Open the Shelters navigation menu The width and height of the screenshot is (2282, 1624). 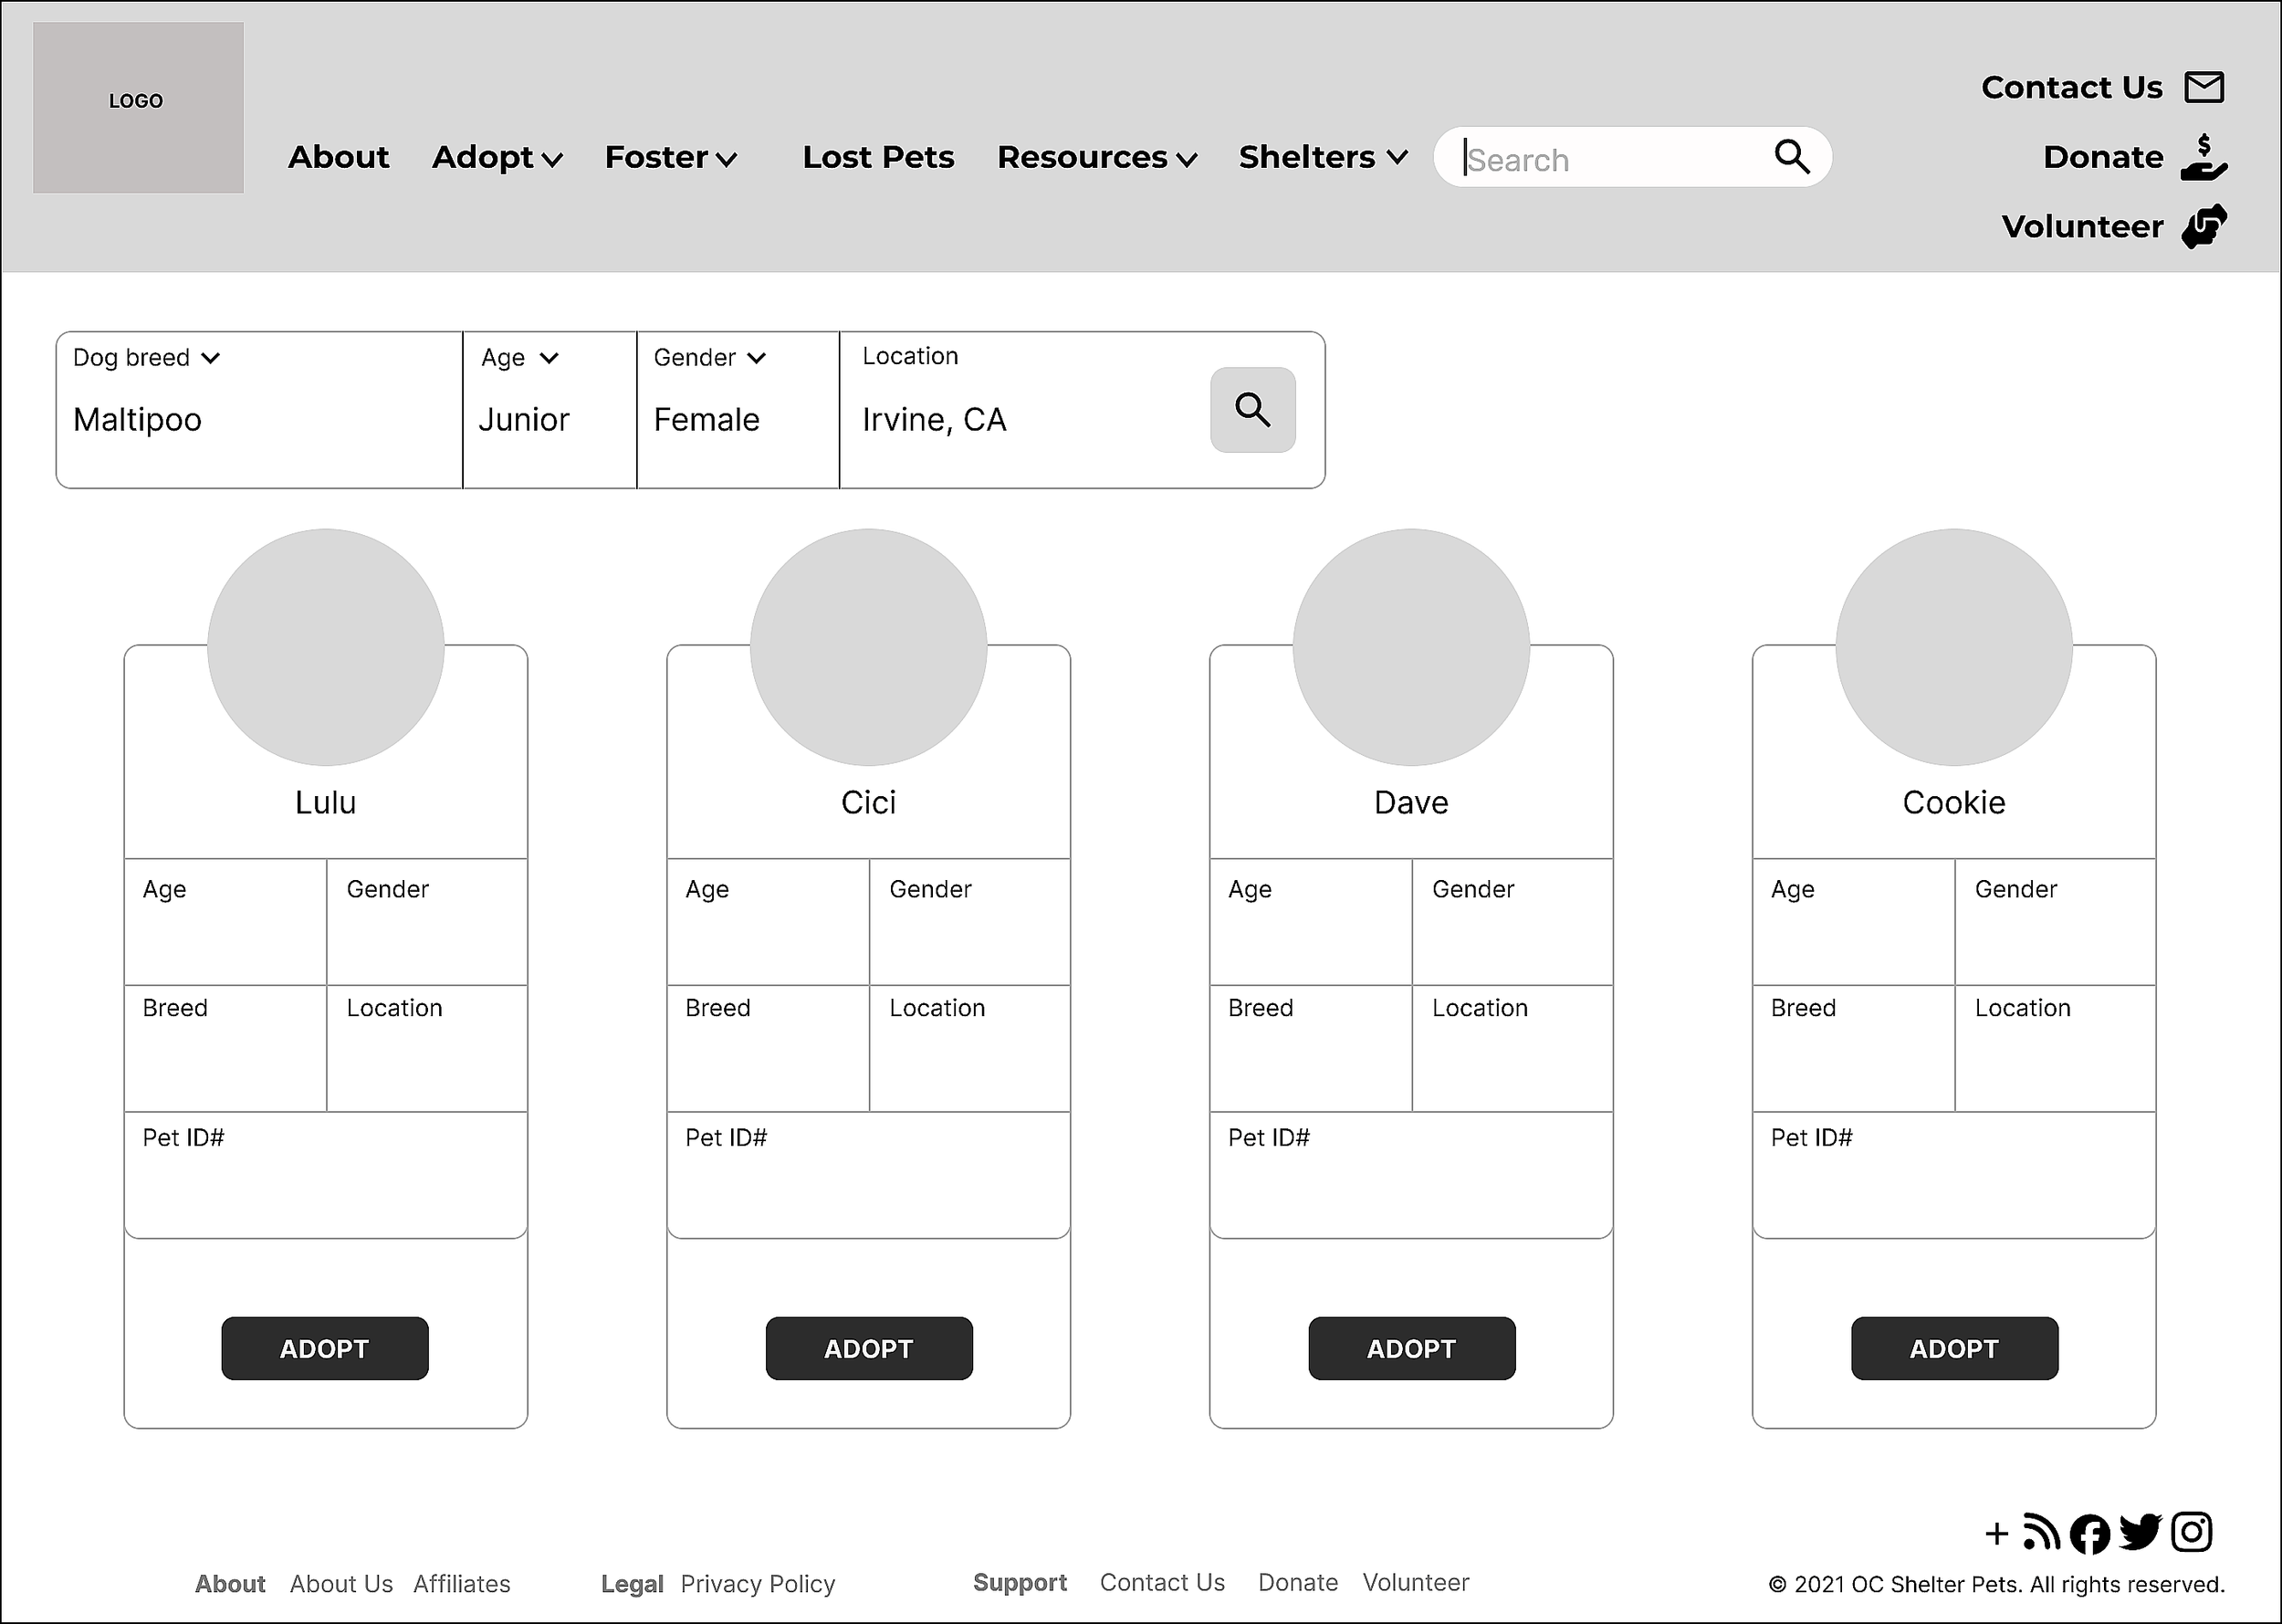coord(1322,158)
